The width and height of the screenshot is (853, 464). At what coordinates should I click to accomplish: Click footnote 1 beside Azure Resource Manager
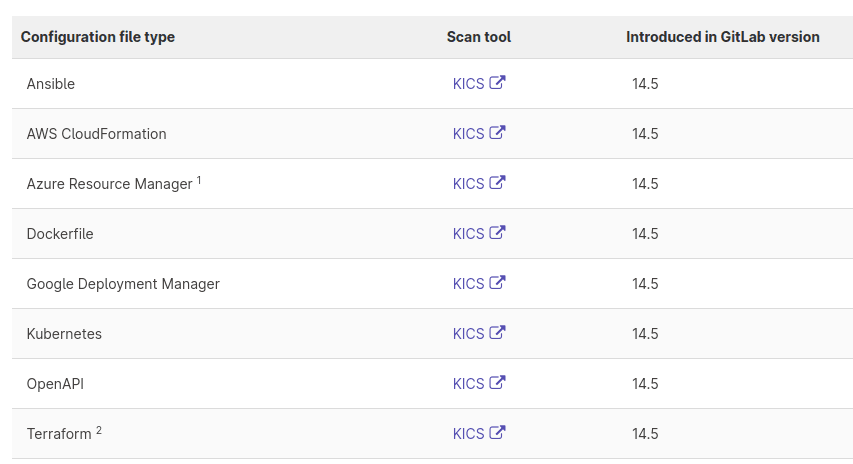[199, 180]
